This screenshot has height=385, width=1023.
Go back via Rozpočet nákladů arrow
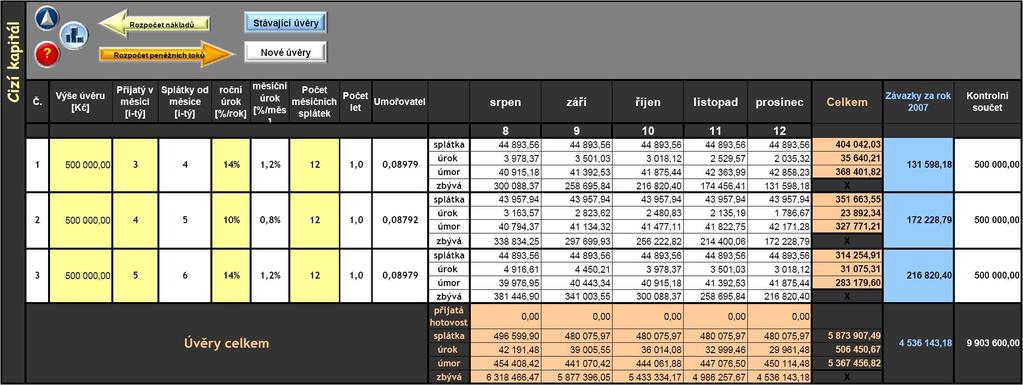coord(154,25)
